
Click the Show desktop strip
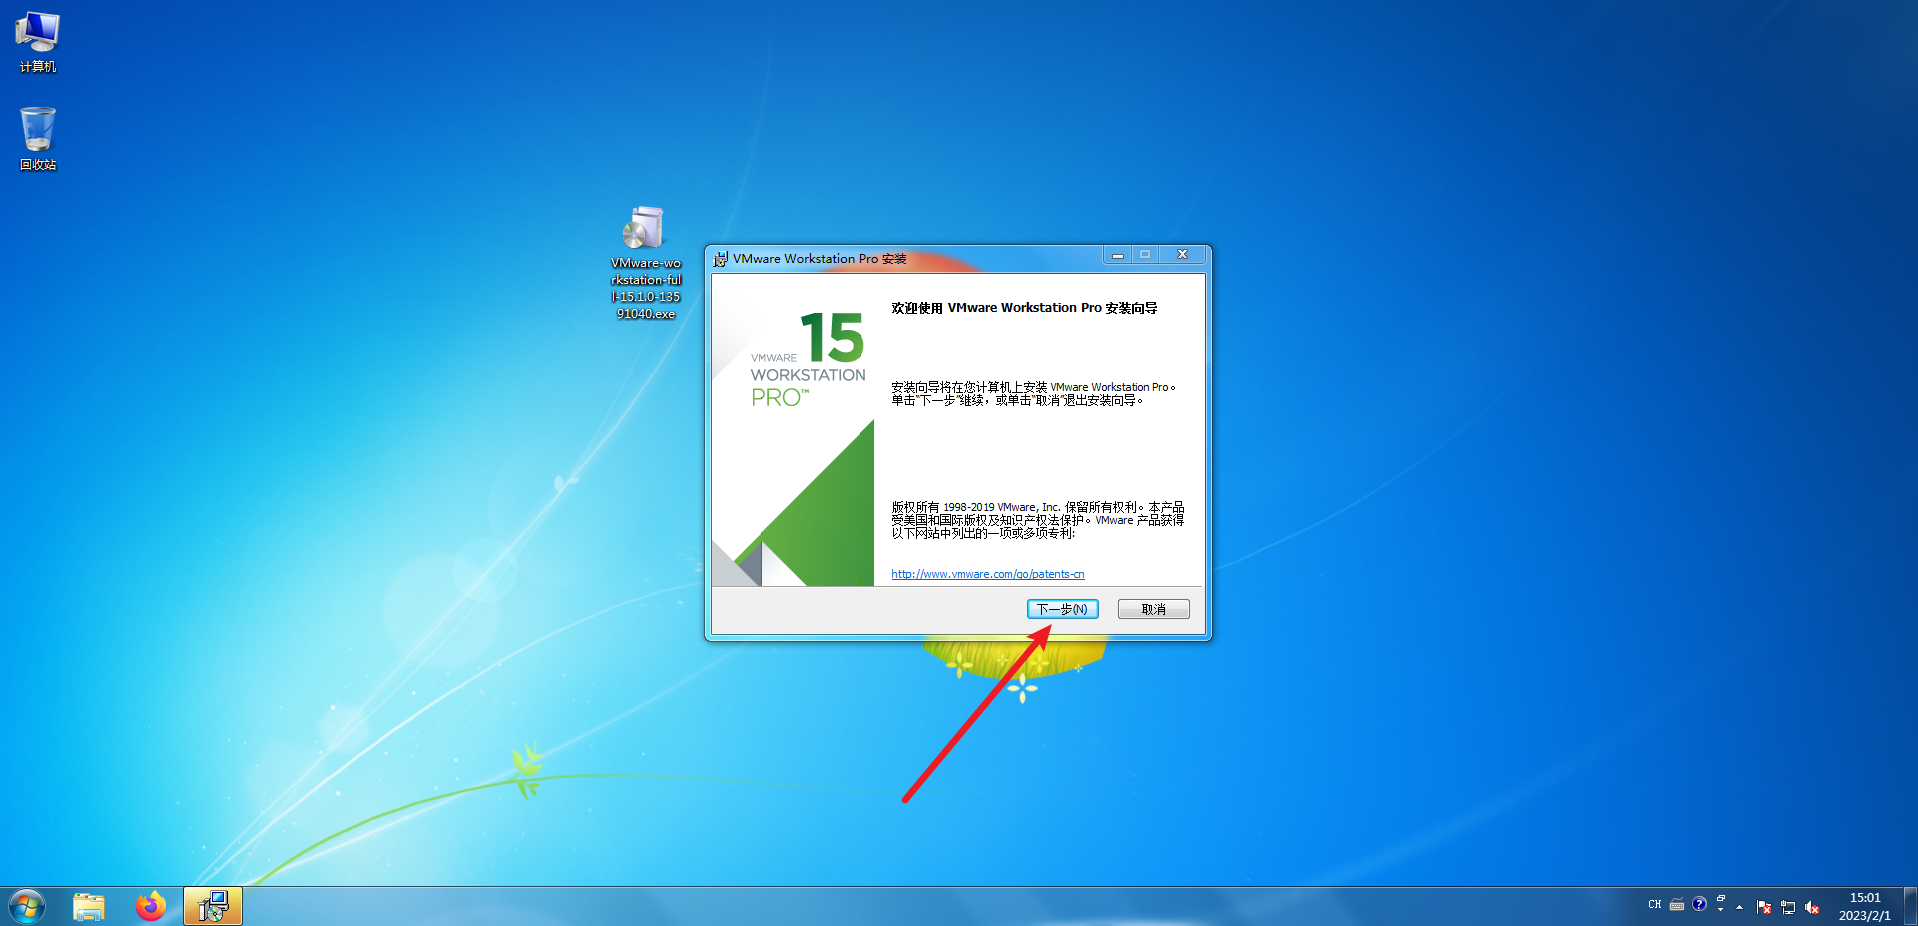(1910, 907)
